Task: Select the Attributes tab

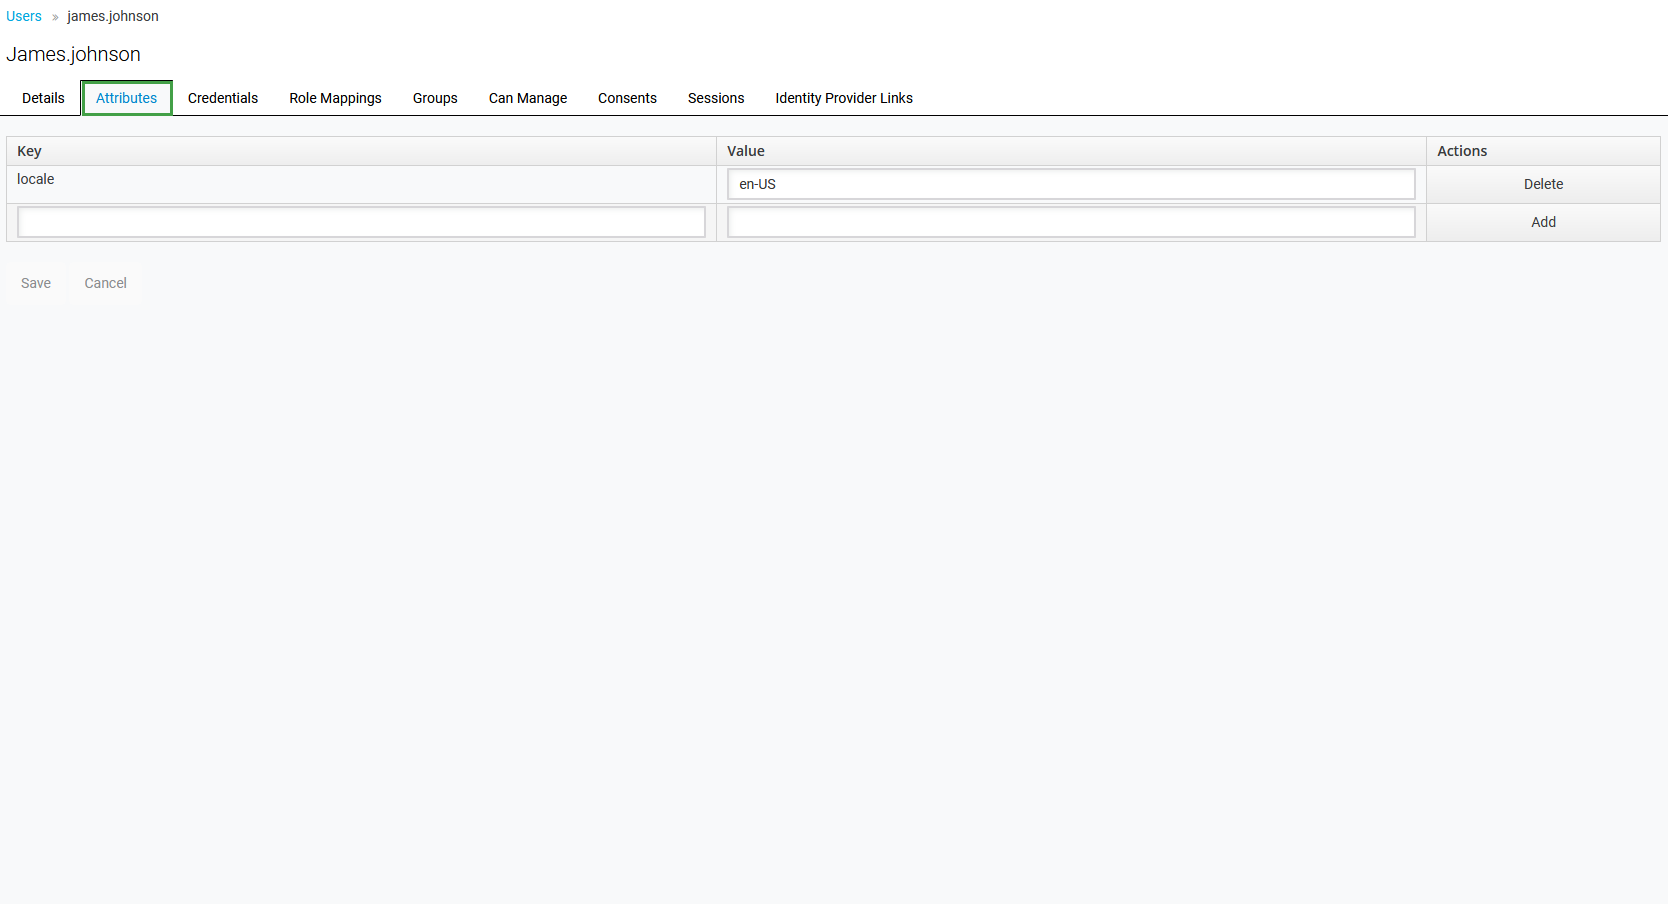Action: point(127,98)
